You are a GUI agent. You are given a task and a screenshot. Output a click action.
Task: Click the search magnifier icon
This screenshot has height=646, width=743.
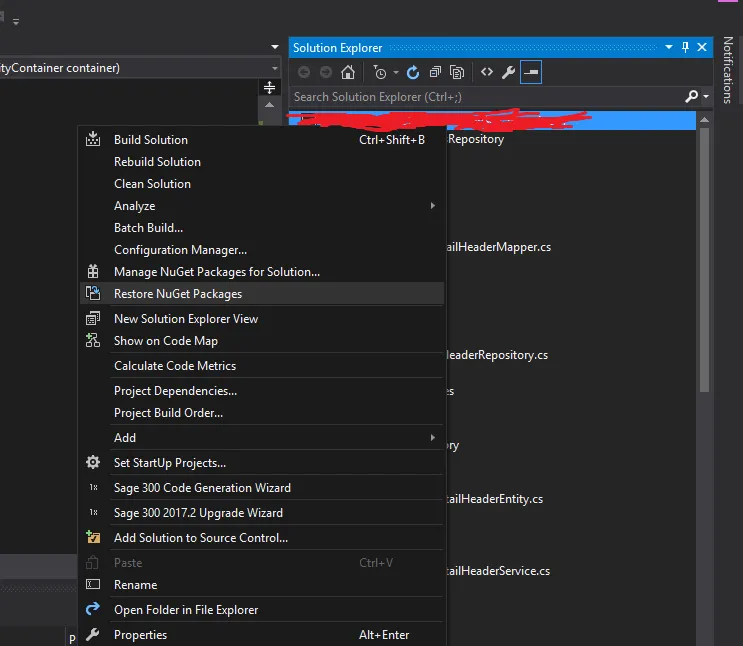[x=691, y=97]
